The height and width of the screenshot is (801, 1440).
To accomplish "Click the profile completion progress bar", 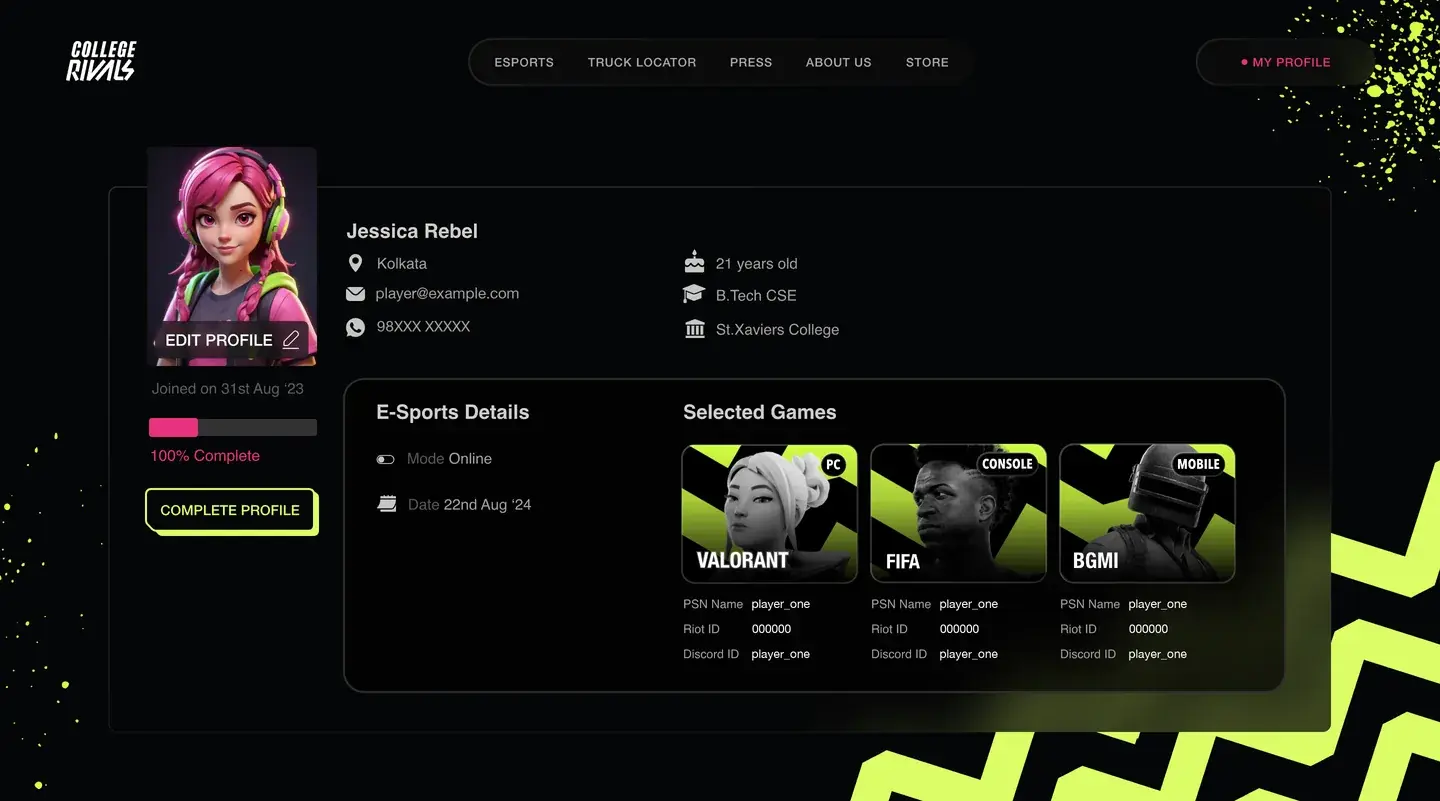I will (233, 427).
